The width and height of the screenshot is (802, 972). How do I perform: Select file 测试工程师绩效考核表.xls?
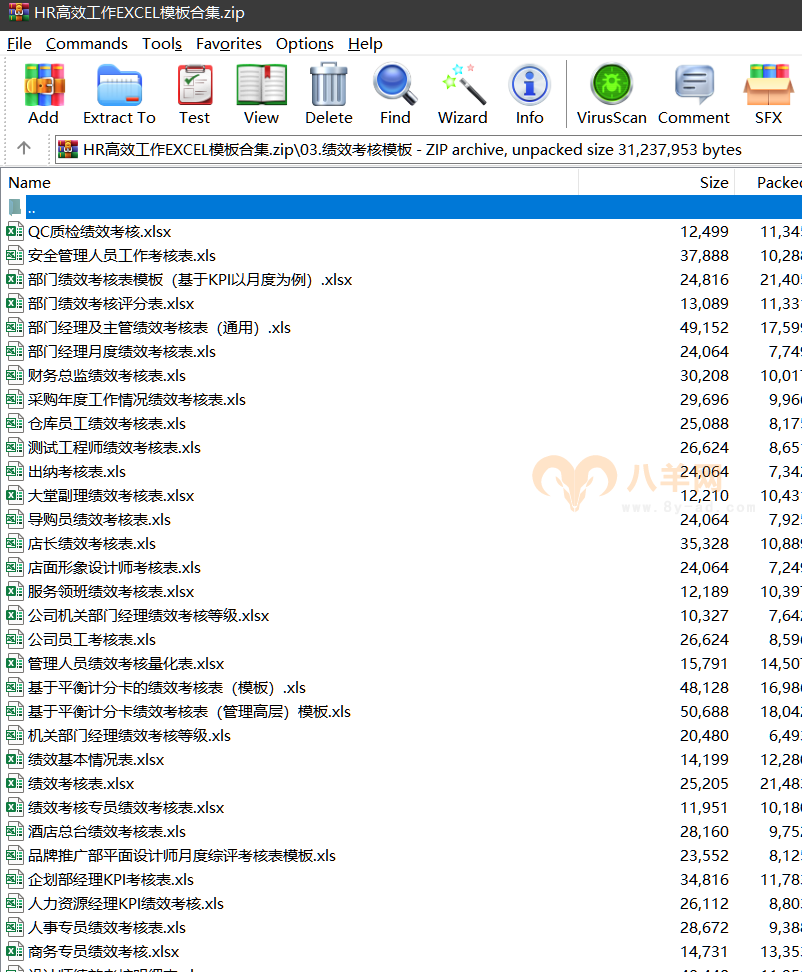click(x=114, y=448)
